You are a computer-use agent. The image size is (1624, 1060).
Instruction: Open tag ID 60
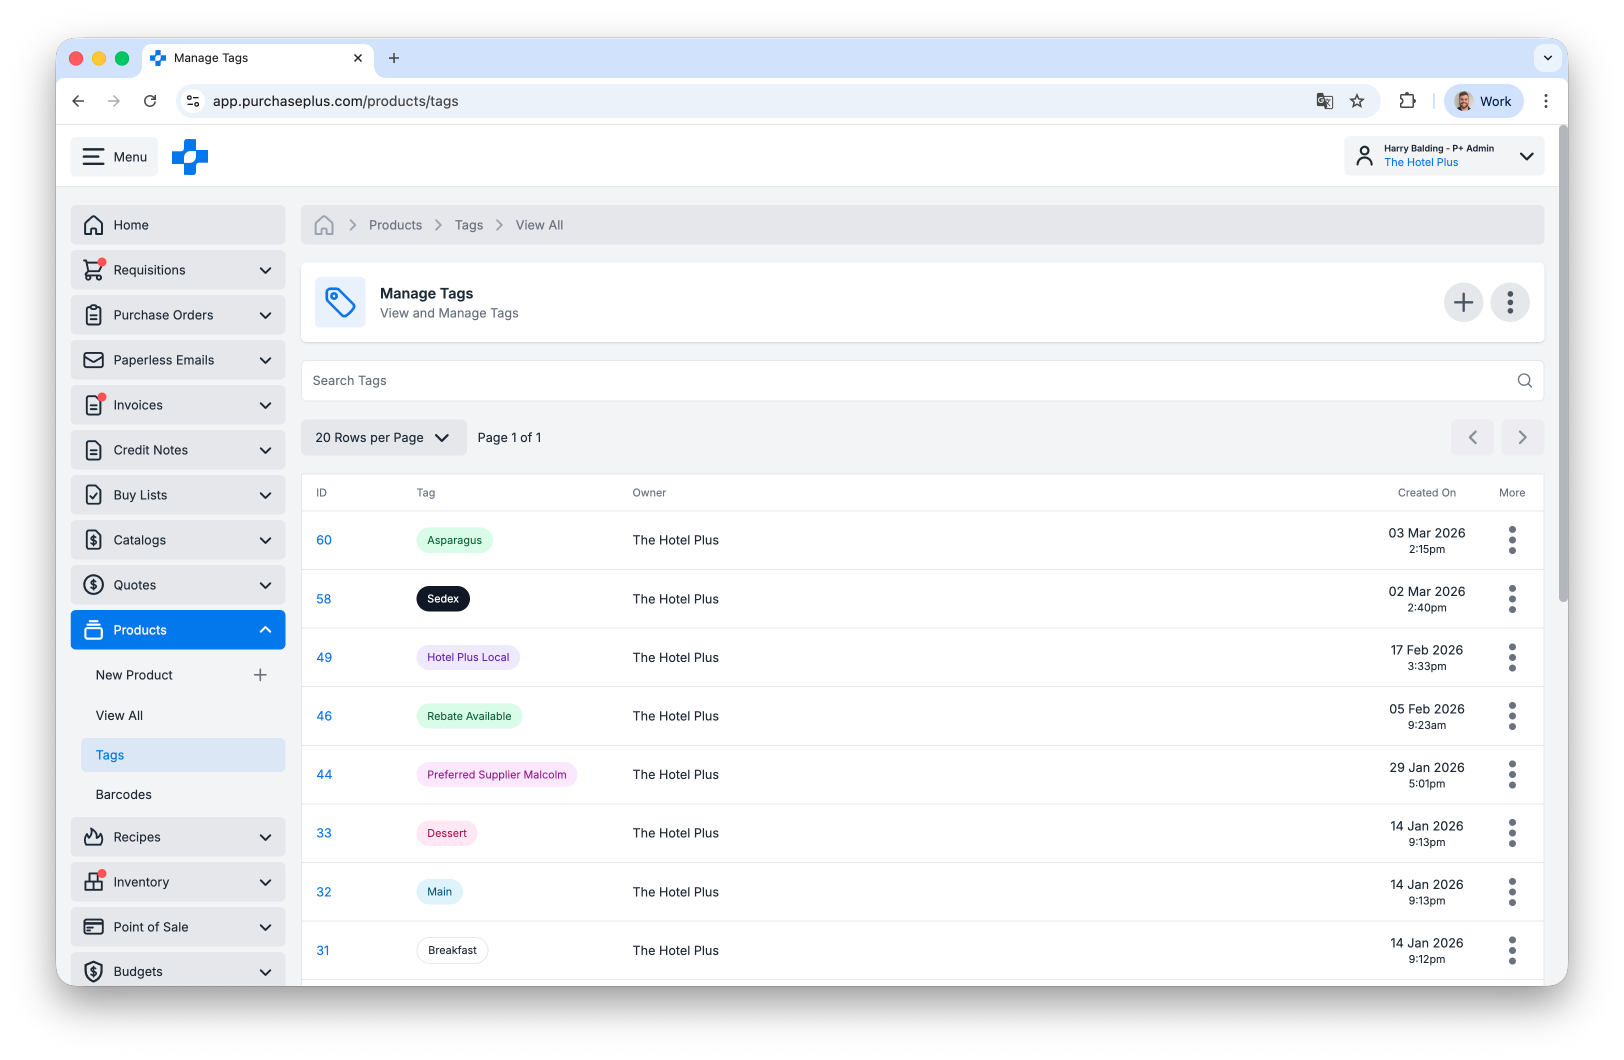tap(324, 540)
